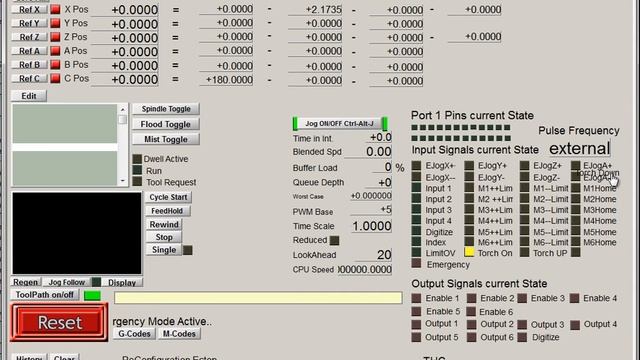This screenshot has width=640, height=360.
Task: Click the G-code list scroll down arrow
Action: [122, 181]
